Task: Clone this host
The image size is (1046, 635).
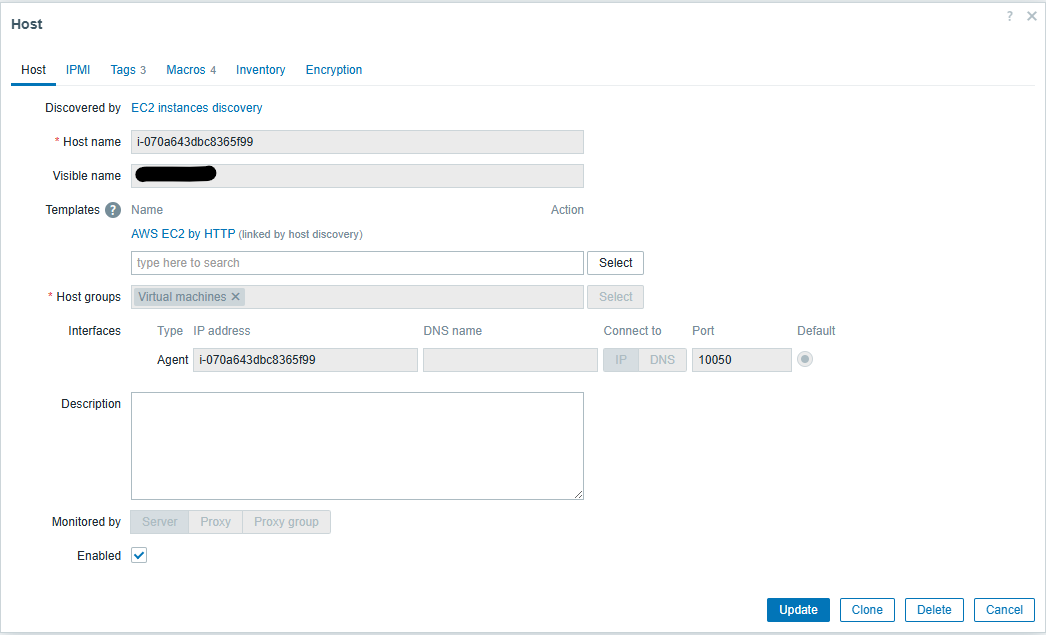Action: [x=867, y=610]
